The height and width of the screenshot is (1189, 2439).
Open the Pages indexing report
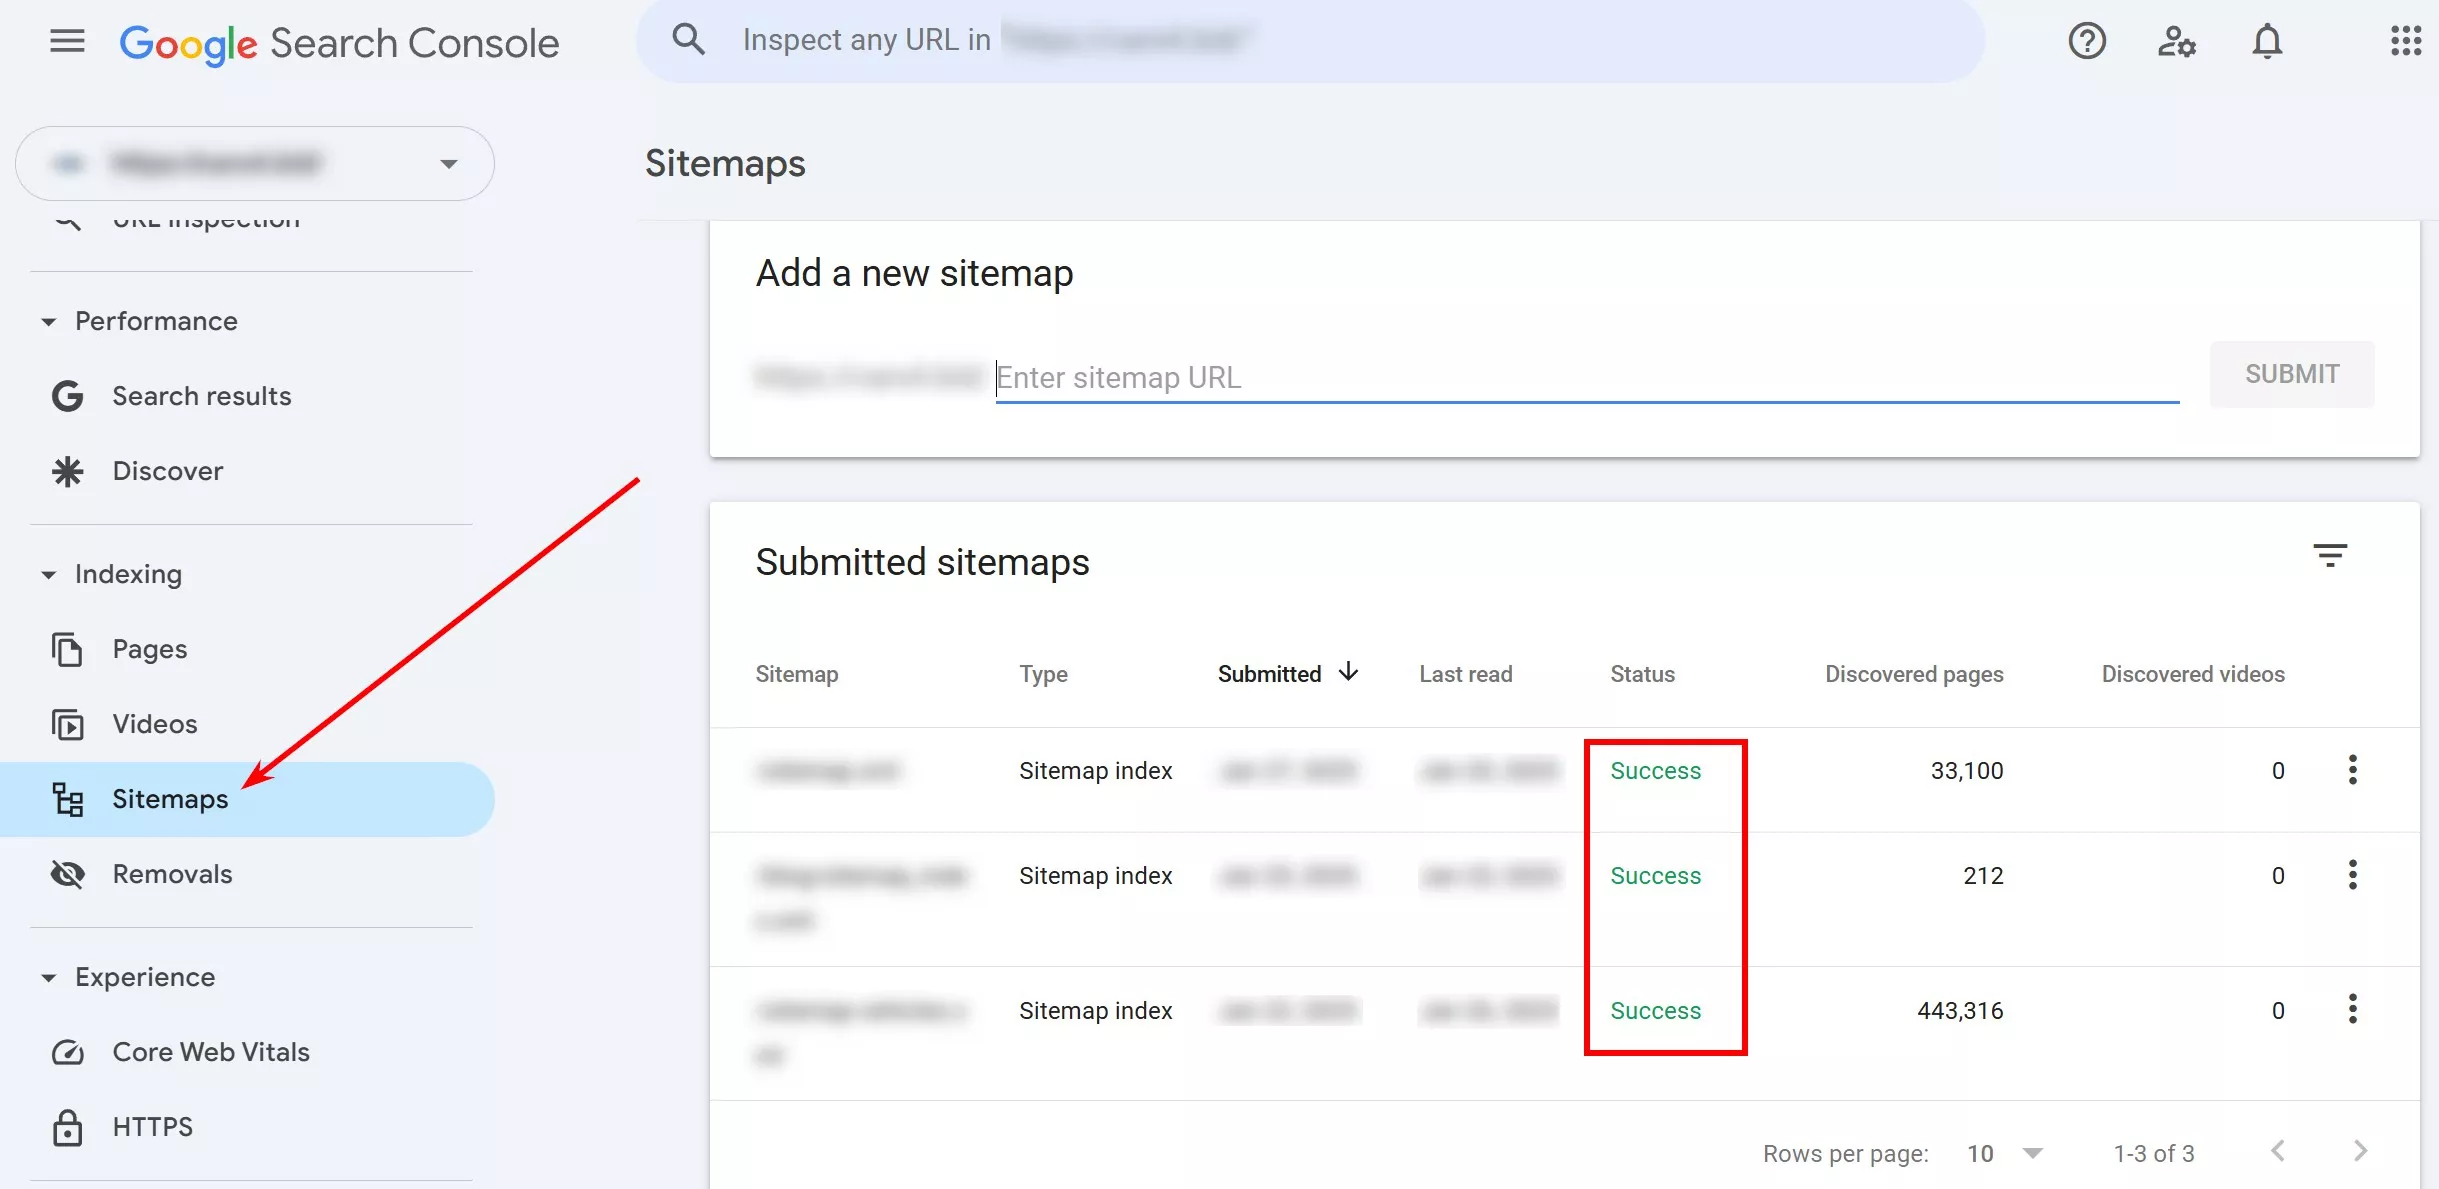click(150, 649)
